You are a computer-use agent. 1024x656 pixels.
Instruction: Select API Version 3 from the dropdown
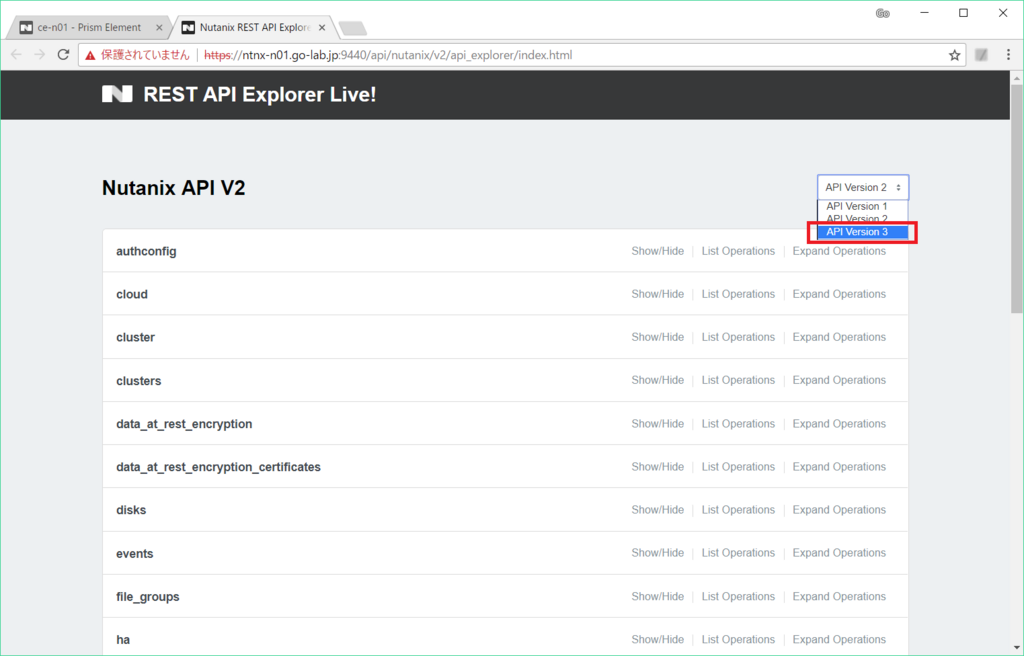(x=861, y=231)
